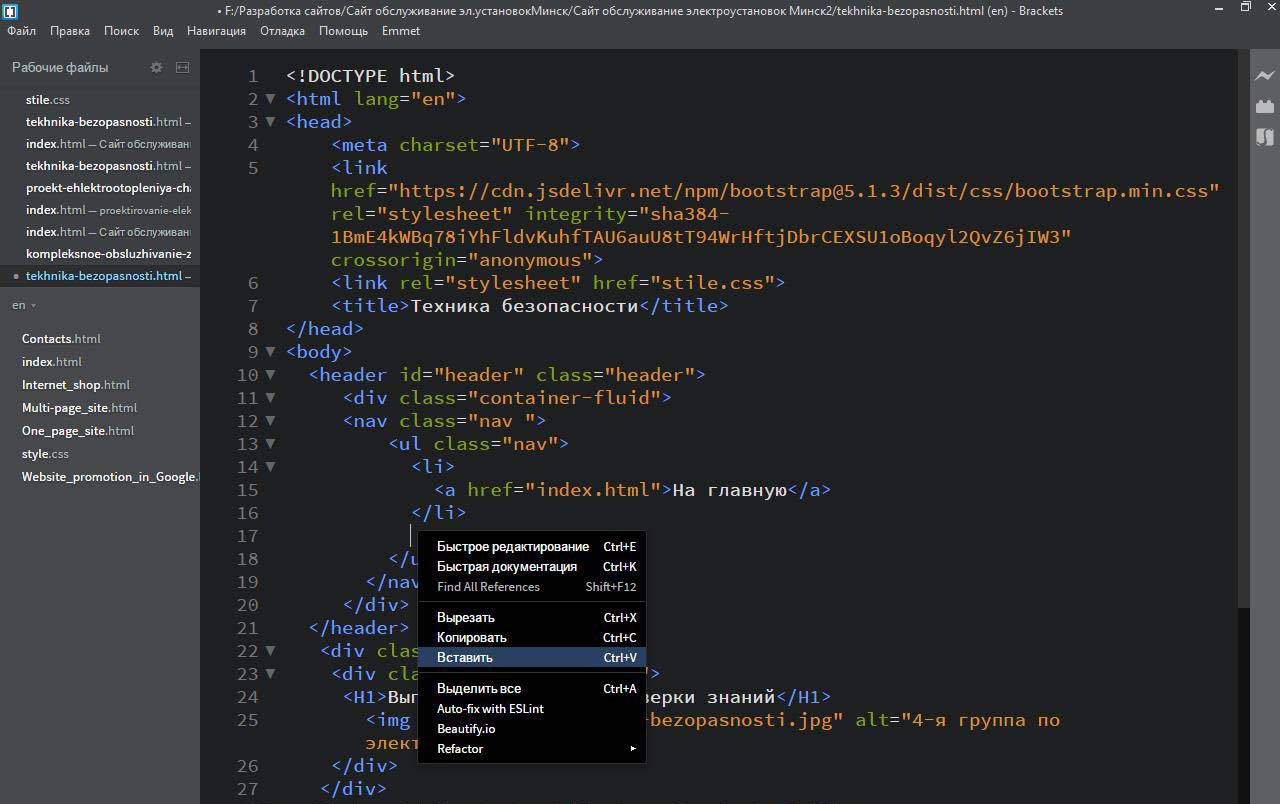Choose Вставить from the context menu
The height and width of the screenshot is (804, 1280).
(465, 658)
